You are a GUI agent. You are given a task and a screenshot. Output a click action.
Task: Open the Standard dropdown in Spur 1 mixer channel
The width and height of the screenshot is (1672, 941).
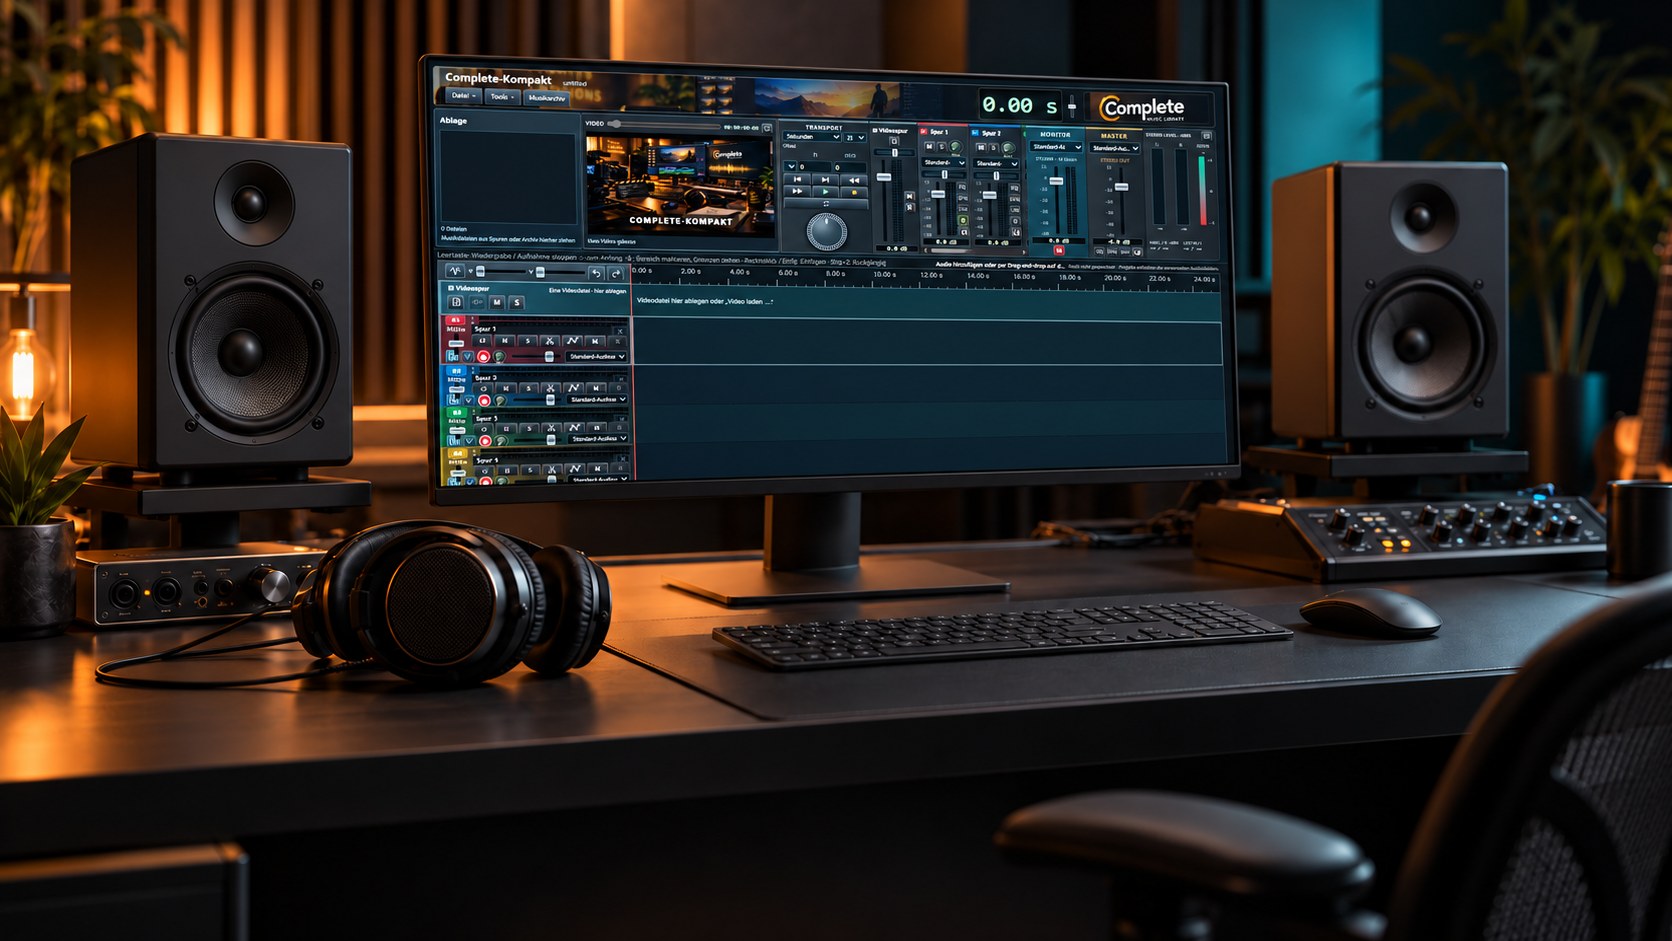click(943, 163)
